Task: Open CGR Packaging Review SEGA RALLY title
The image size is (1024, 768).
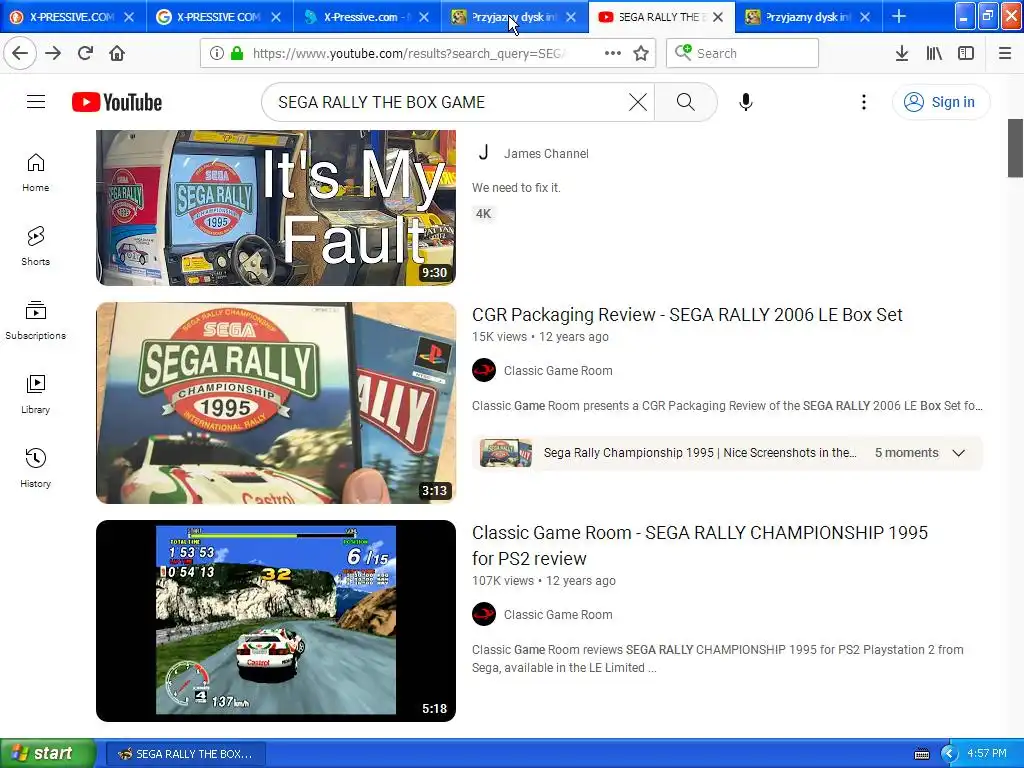Action: click(687, 315)
